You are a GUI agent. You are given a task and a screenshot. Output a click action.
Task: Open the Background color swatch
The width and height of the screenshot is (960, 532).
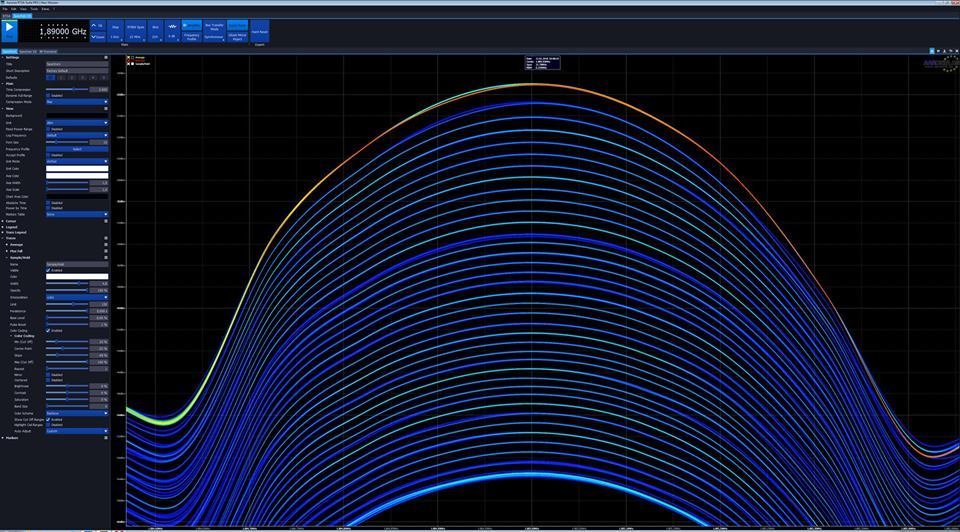click(x=77, y=115)
